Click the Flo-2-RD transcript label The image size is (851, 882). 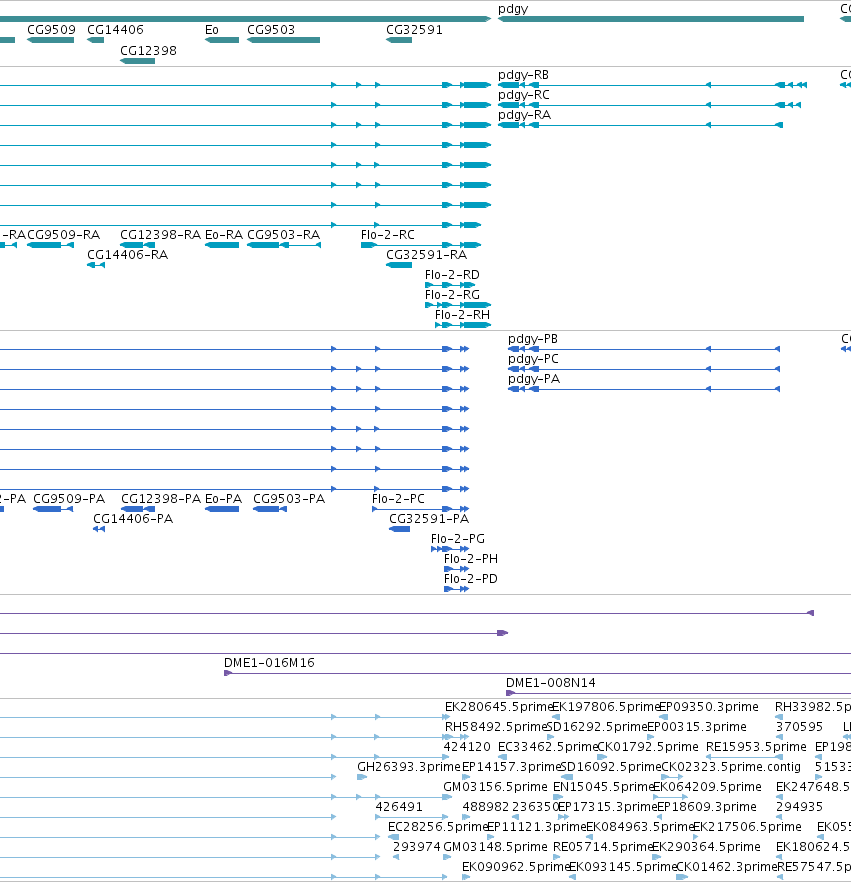point(452,275)
